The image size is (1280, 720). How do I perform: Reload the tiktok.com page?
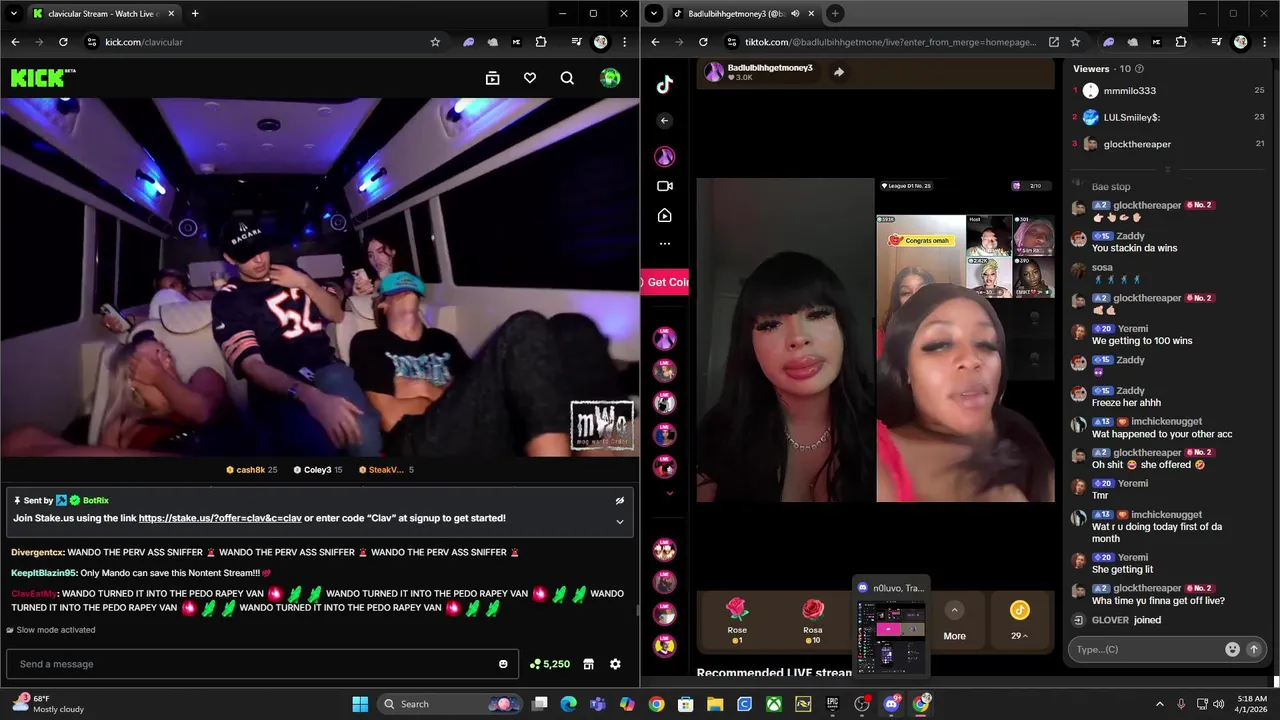coord(703,42)
